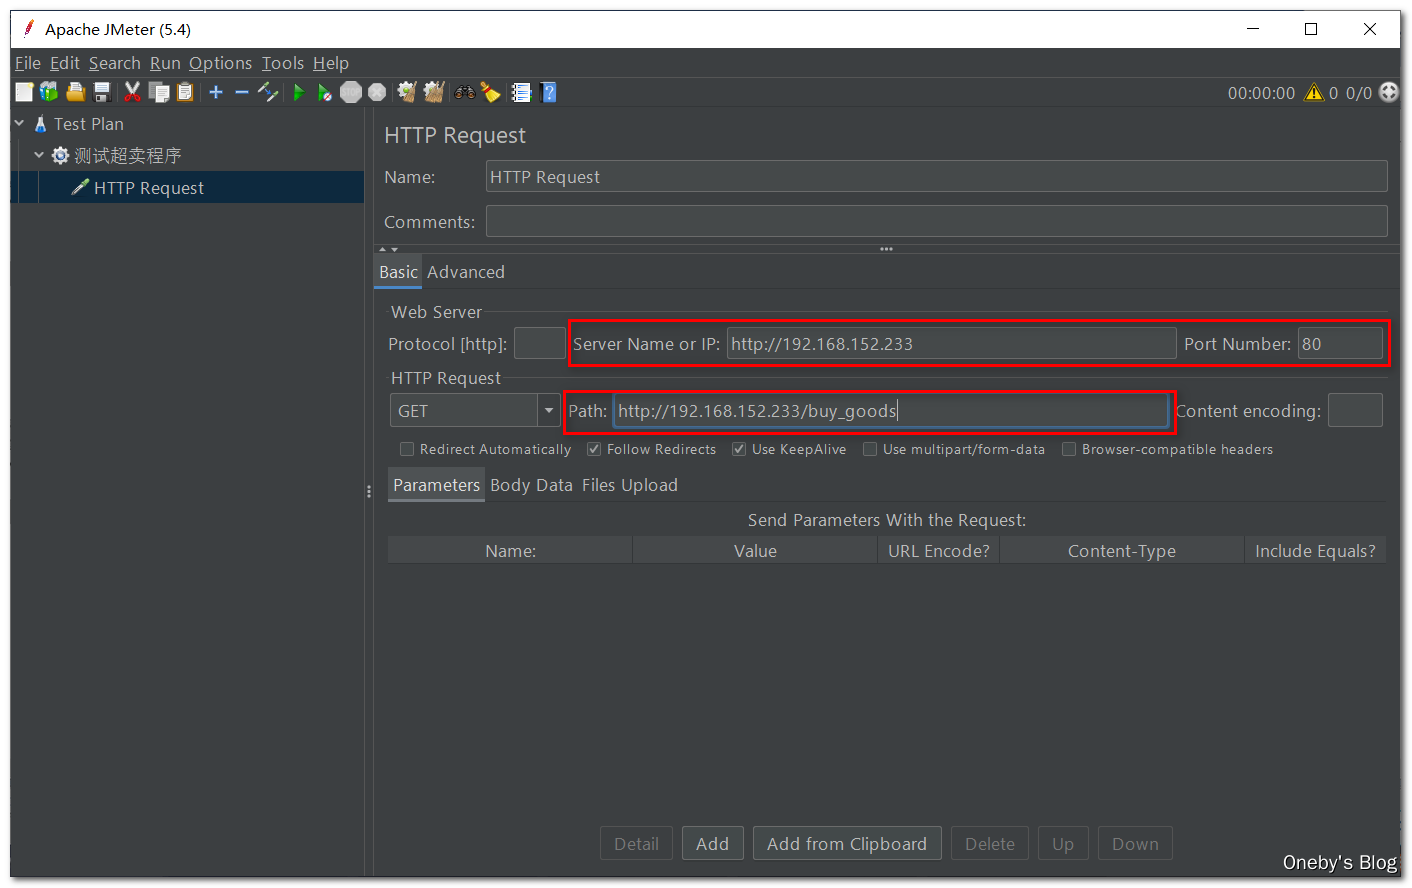Open the Options menu
The width and height of the screenshot is (1412, 888).
coord(221,63)
